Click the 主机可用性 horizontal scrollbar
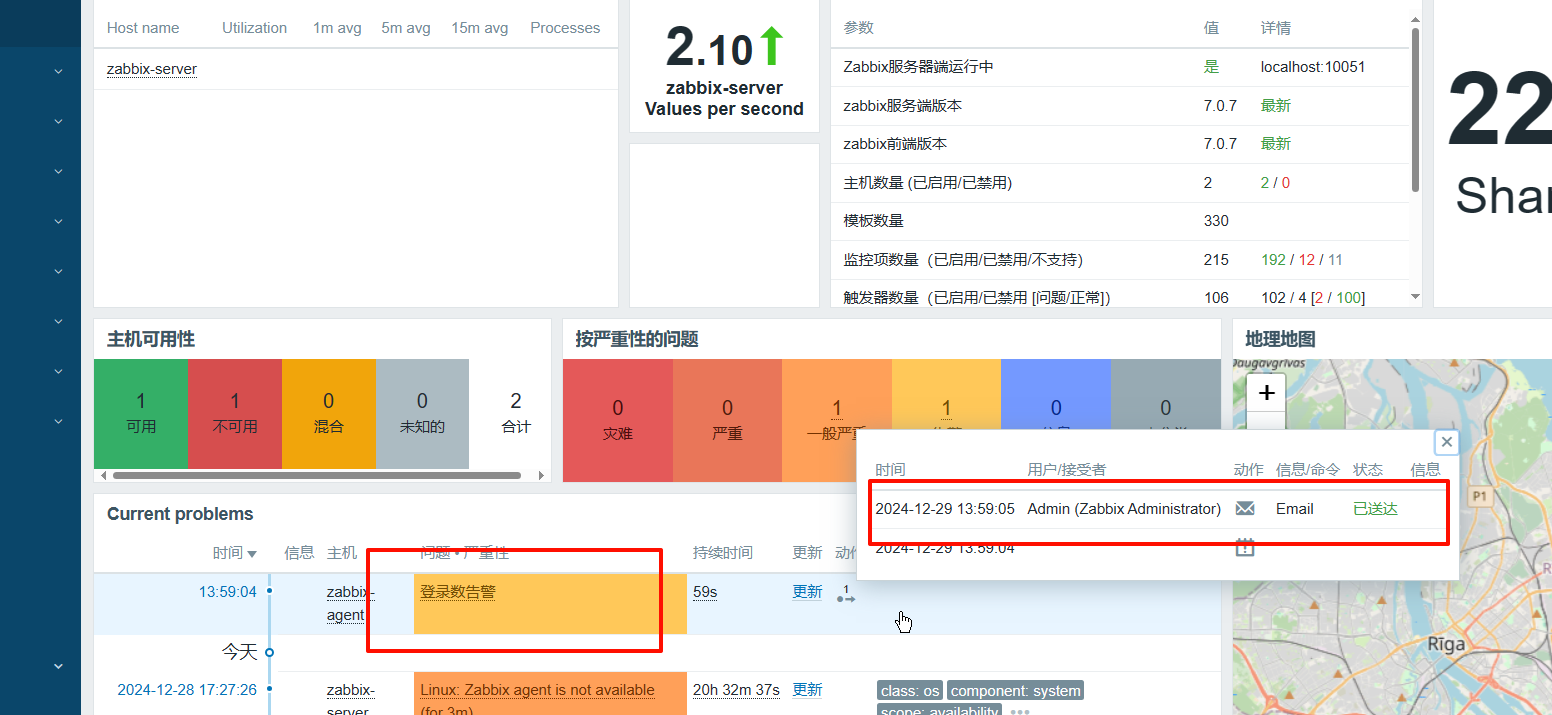 316,475
